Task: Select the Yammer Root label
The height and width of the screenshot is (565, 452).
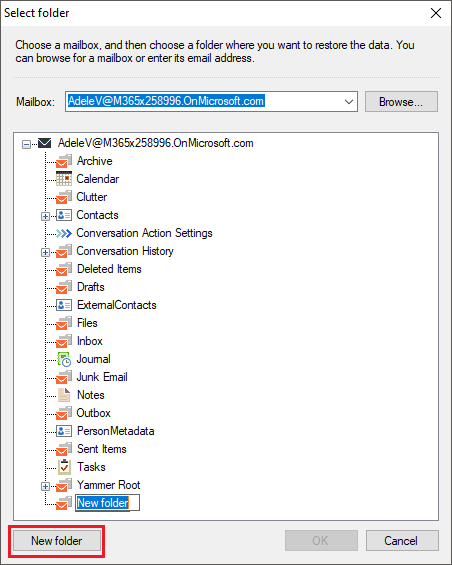Action: coord(108,485)
